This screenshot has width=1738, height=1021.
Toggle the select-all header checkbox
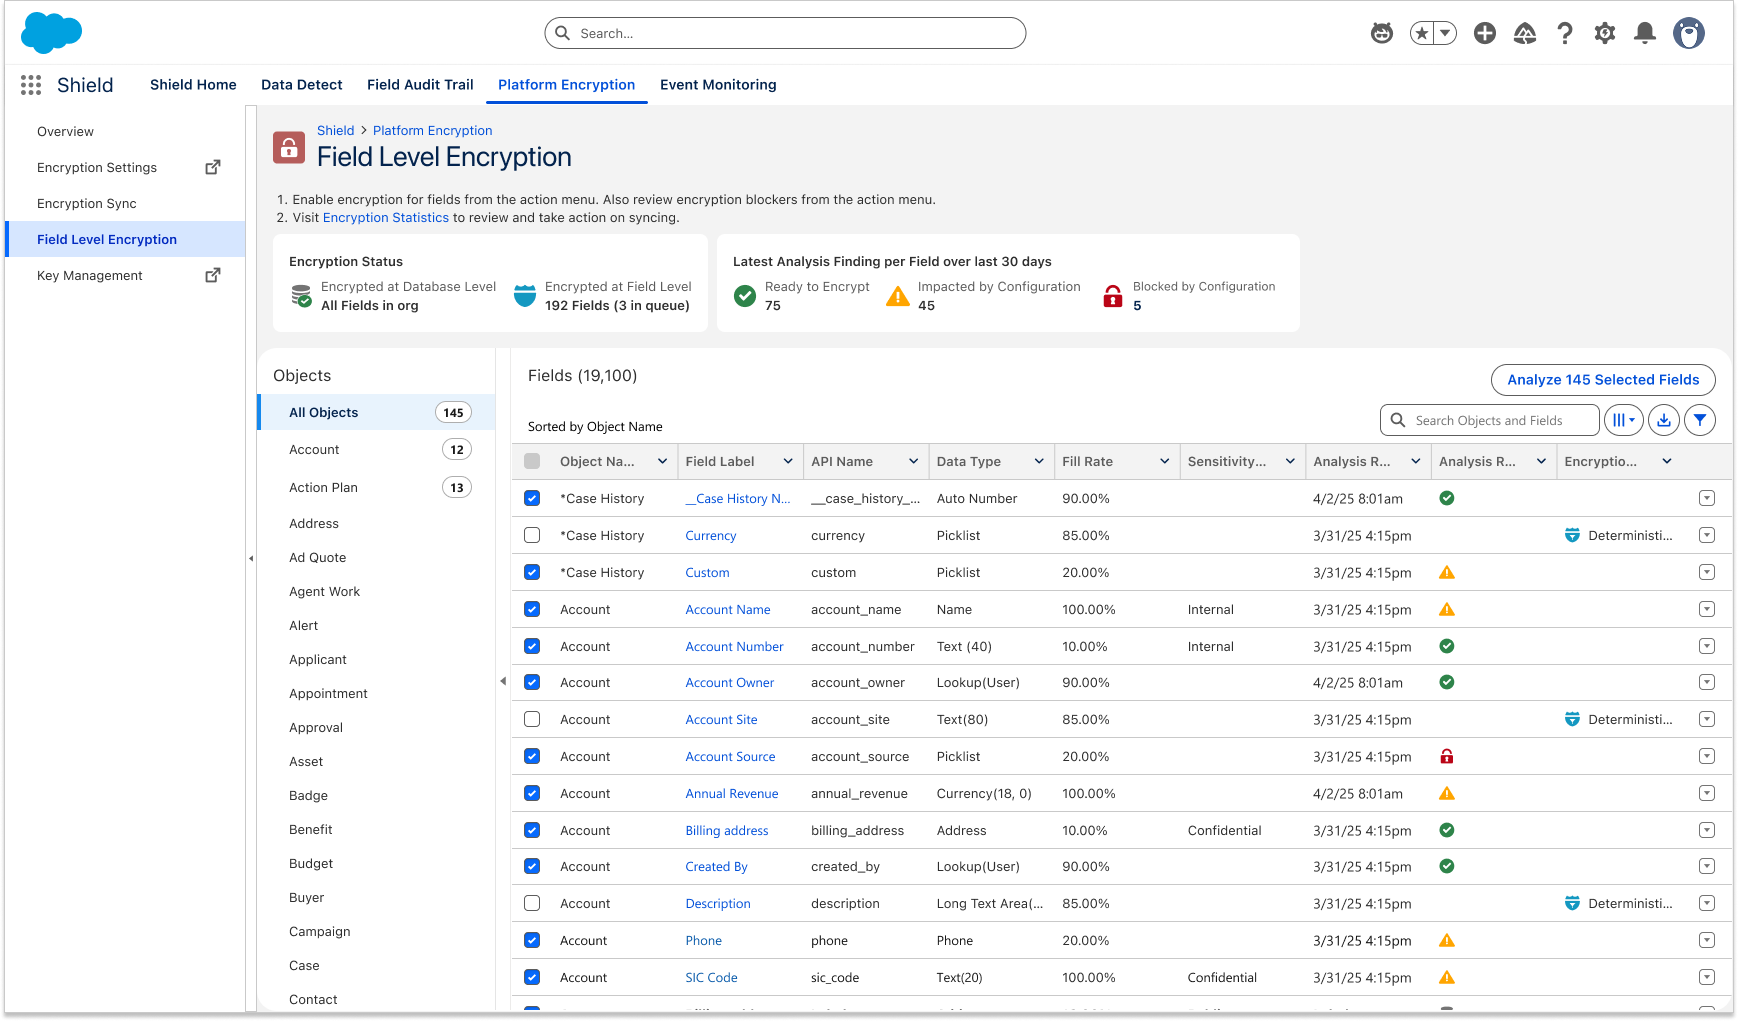point(532,461)
